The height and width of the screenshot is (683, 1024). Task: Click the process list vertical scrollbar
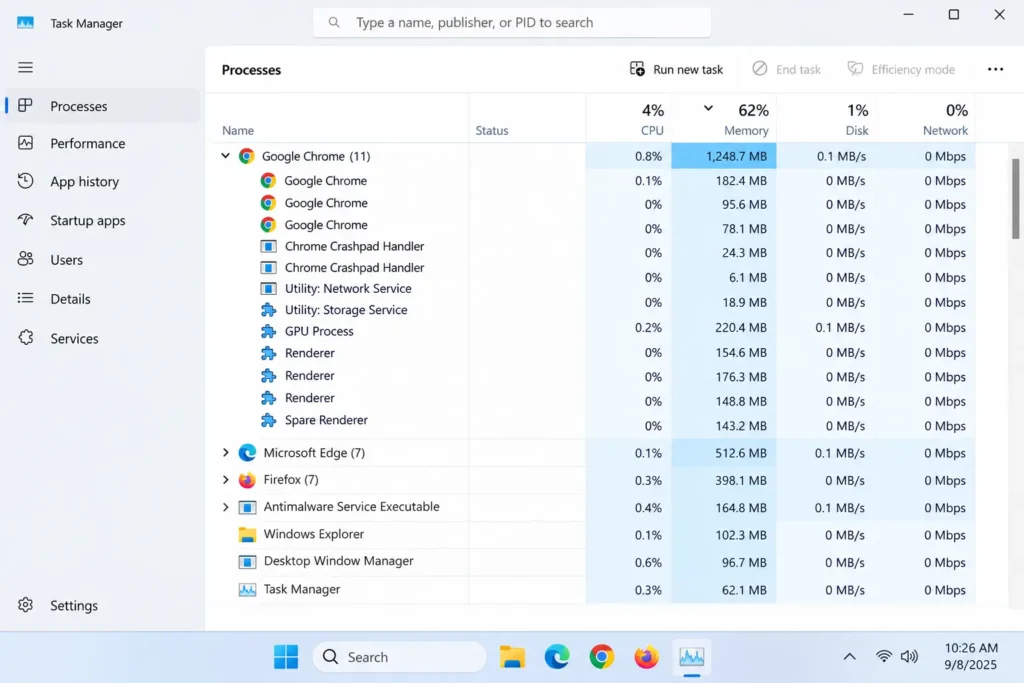(x=1016, y=199)
